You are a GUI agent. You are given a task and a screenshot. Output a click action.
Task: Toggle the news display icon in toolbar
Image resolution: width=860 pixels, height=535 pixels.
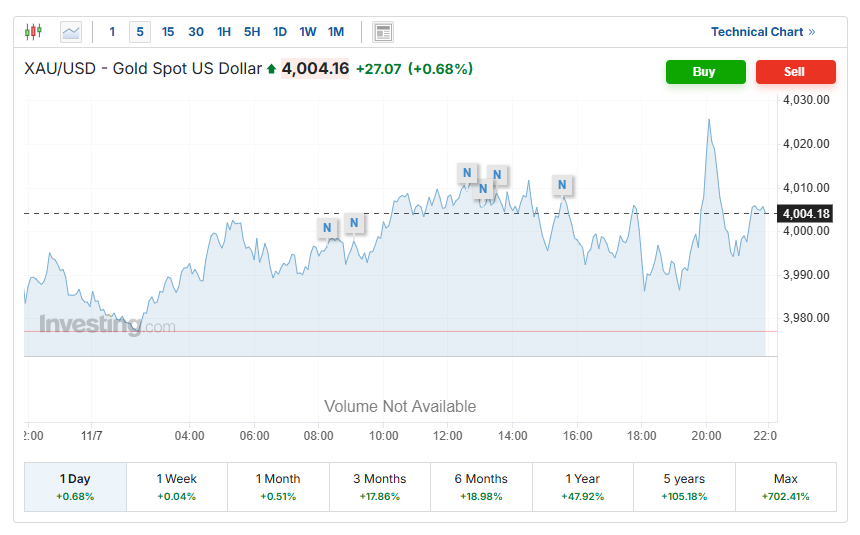[383, 32]
